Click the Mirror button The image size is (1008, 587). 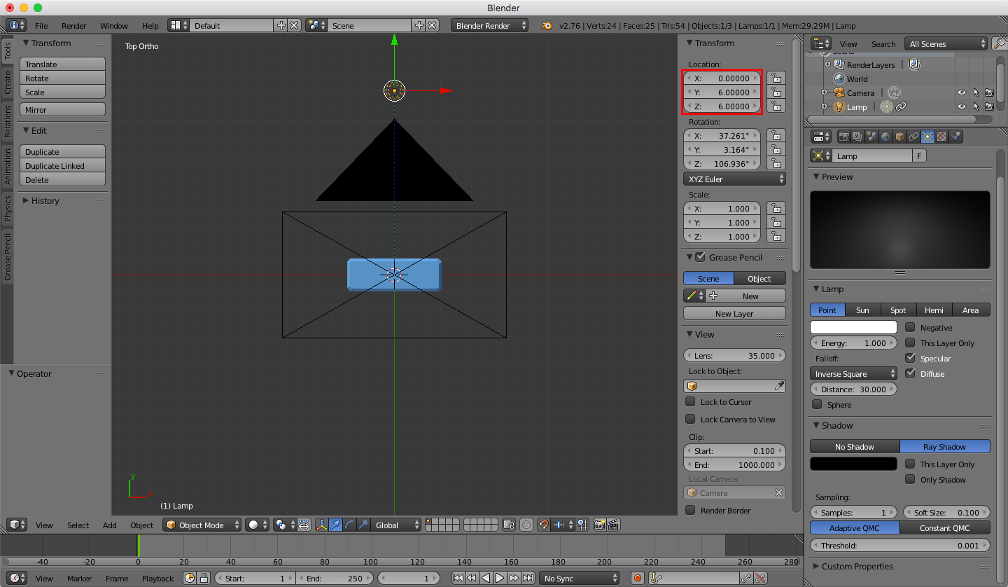pyautogui.click(x=62, y=110)
